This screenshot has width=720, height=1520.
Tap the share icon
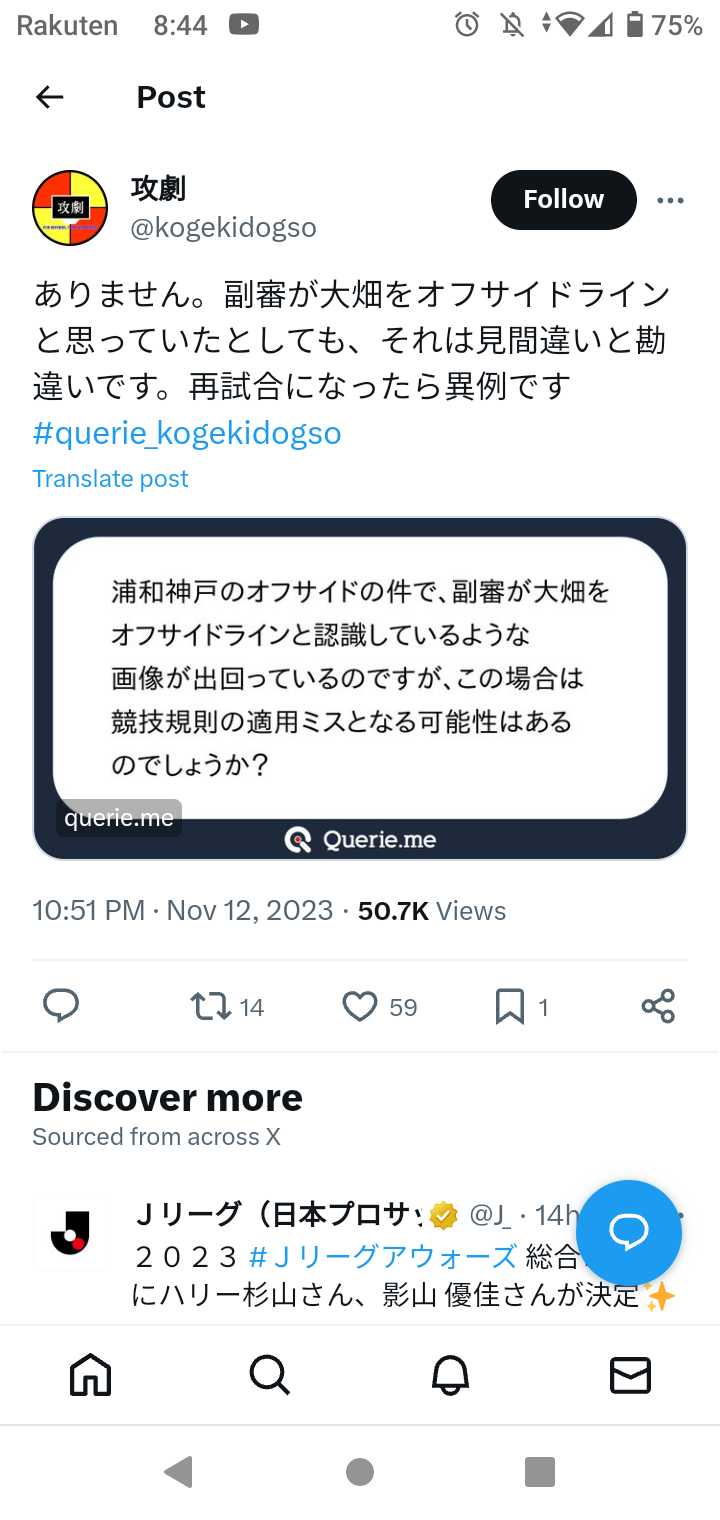pyautogui.click(x=658, y=1006)
